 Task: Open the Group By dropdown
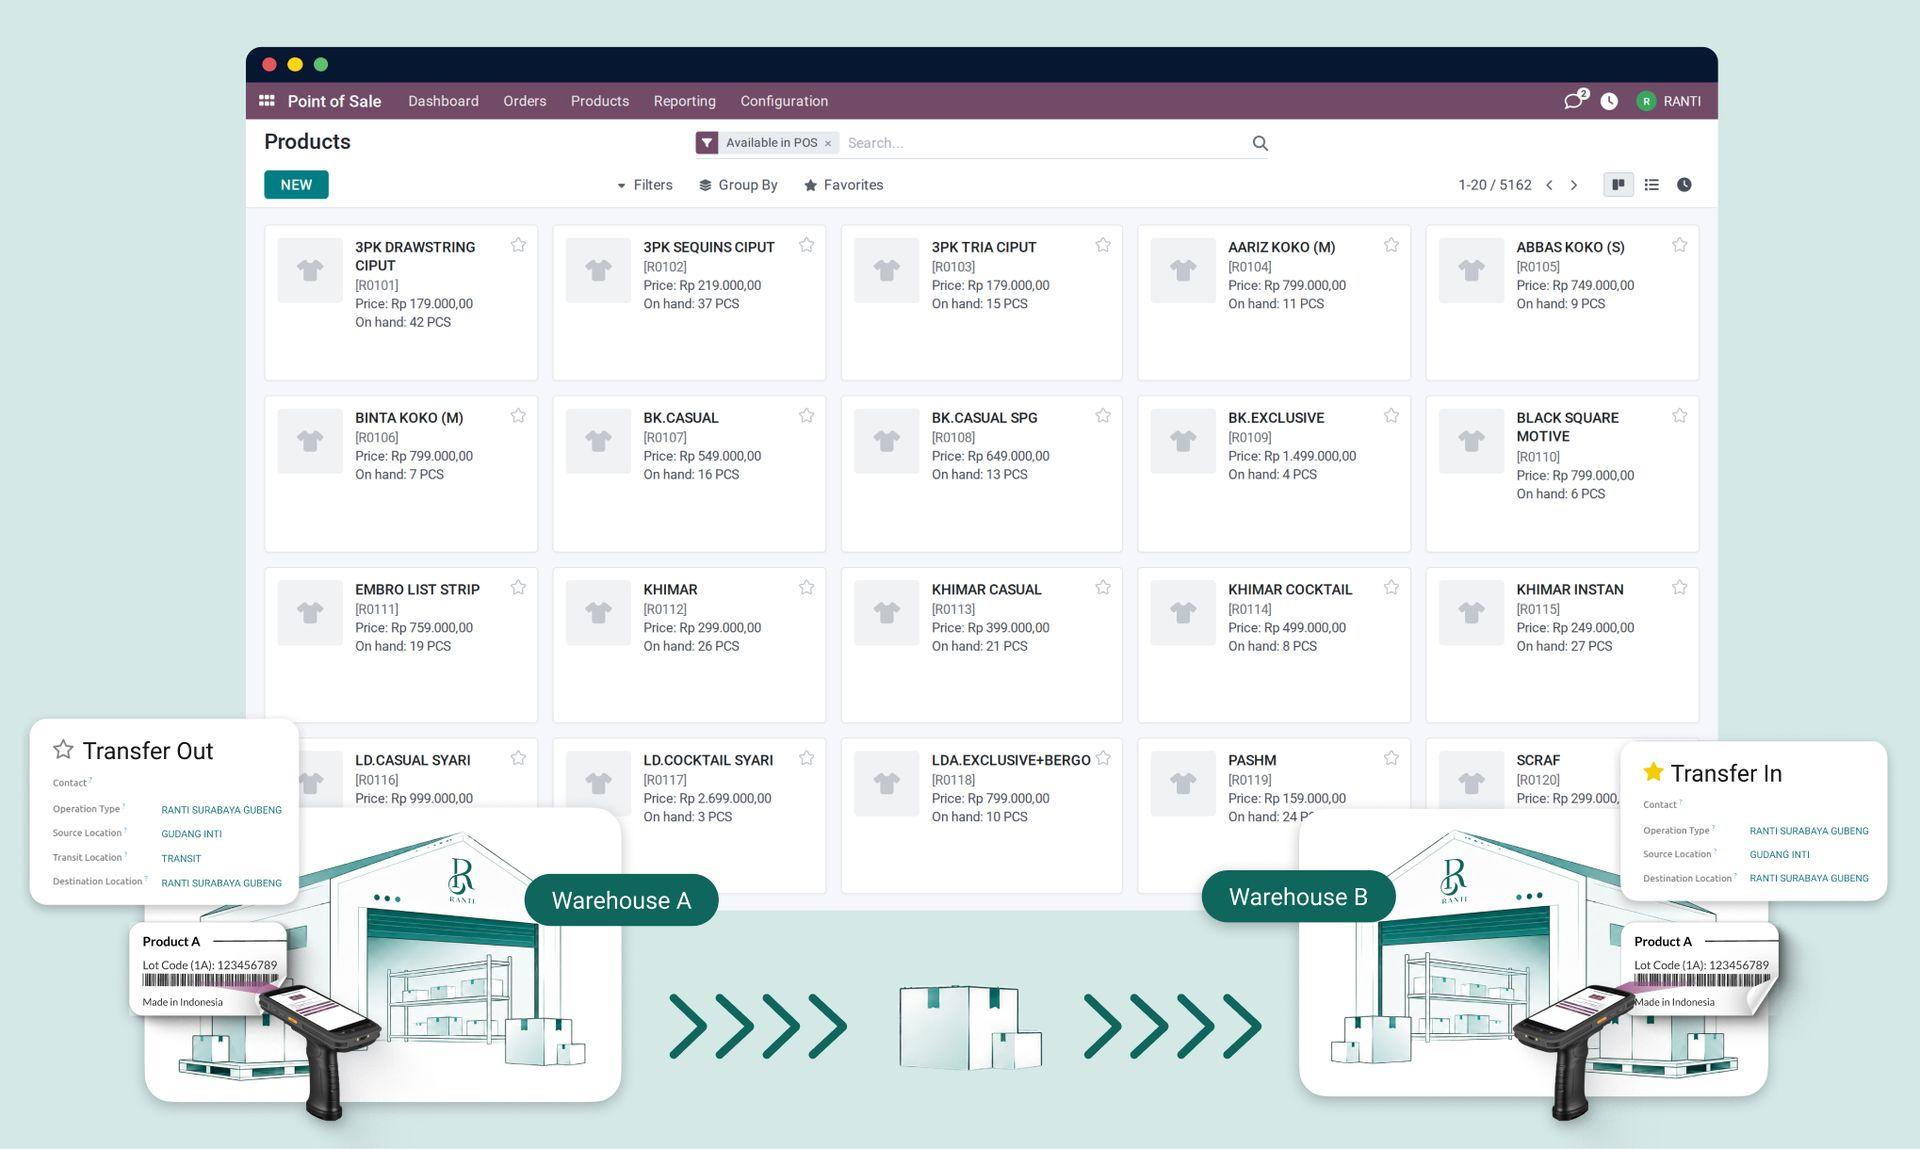point(738,185)
